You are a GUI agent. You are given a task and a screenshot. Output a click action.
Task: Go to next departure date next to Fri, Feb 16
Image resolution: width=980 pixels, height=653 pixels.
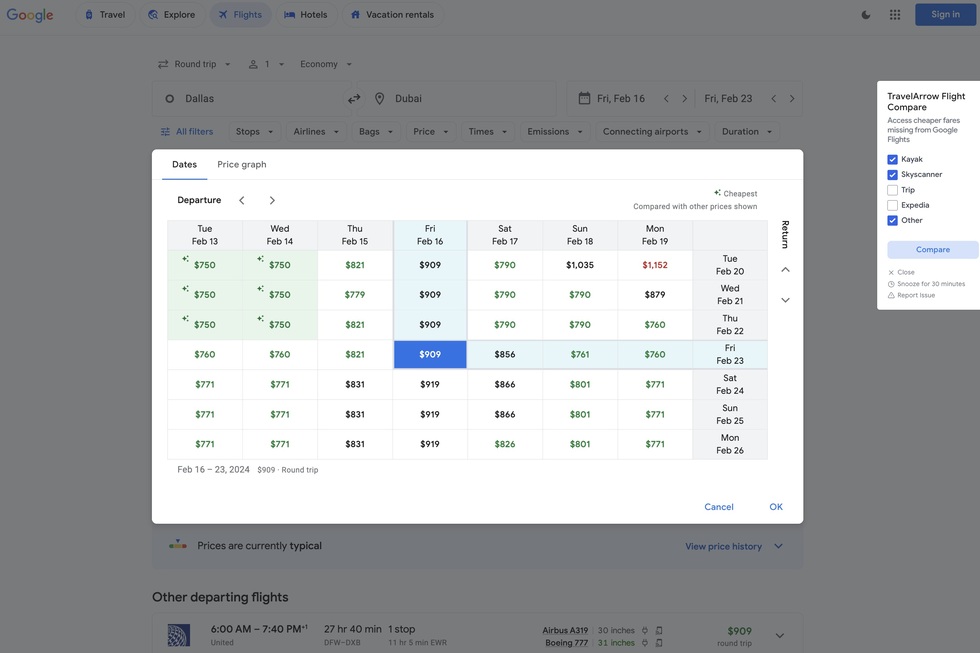[684, 99]
